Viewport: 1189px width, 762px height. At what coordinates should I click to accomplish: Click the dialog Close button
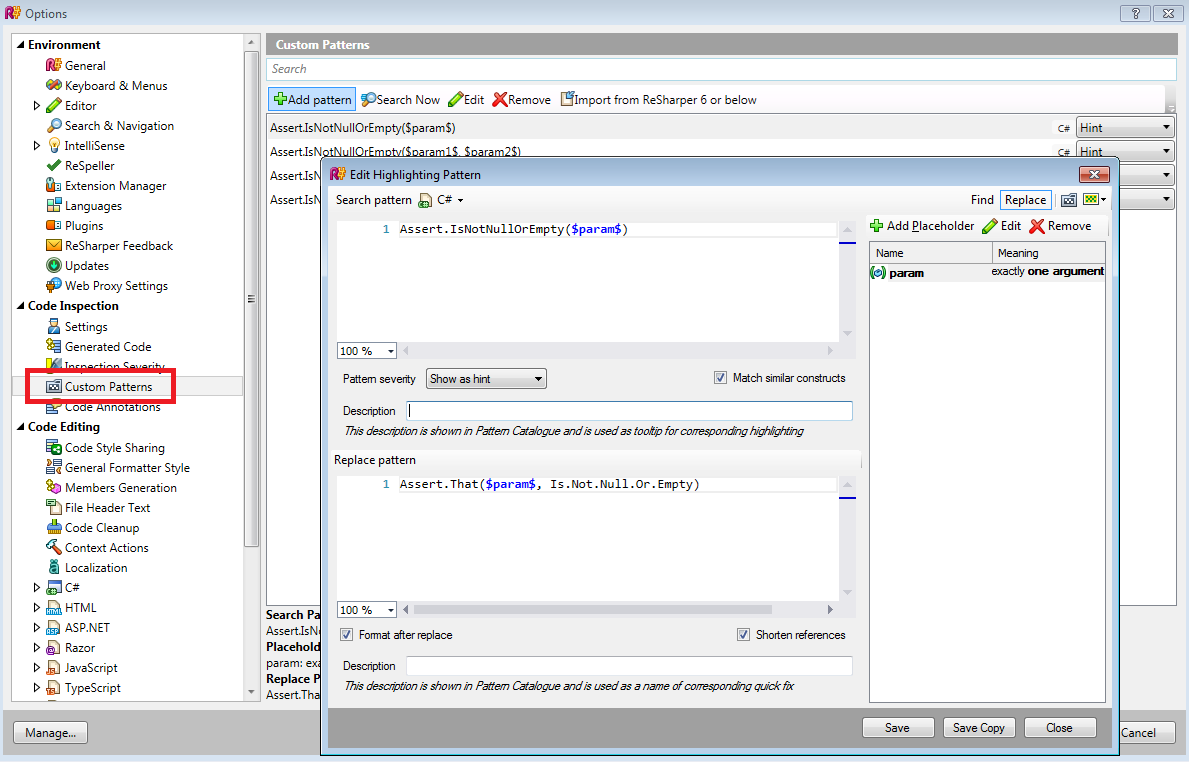1060,728
